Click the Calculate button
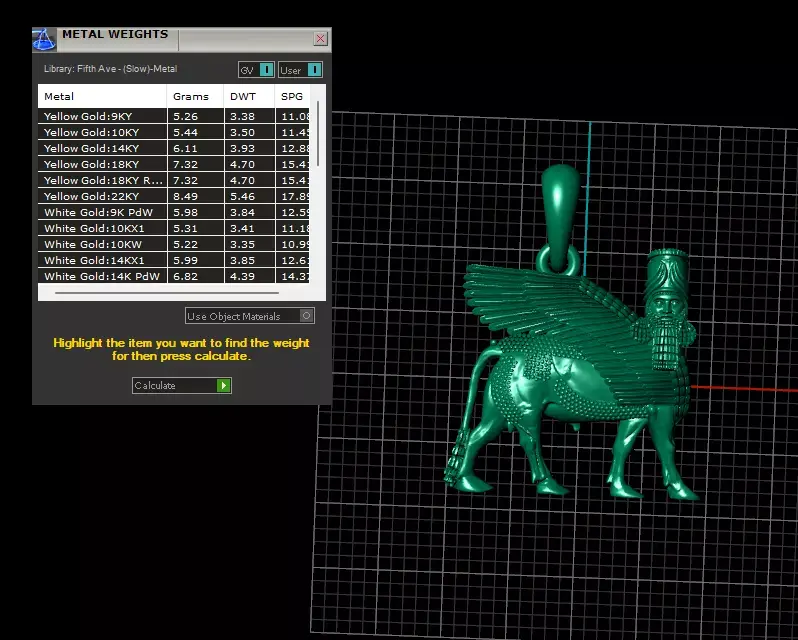Screen dimensions: 798x640 182,386
